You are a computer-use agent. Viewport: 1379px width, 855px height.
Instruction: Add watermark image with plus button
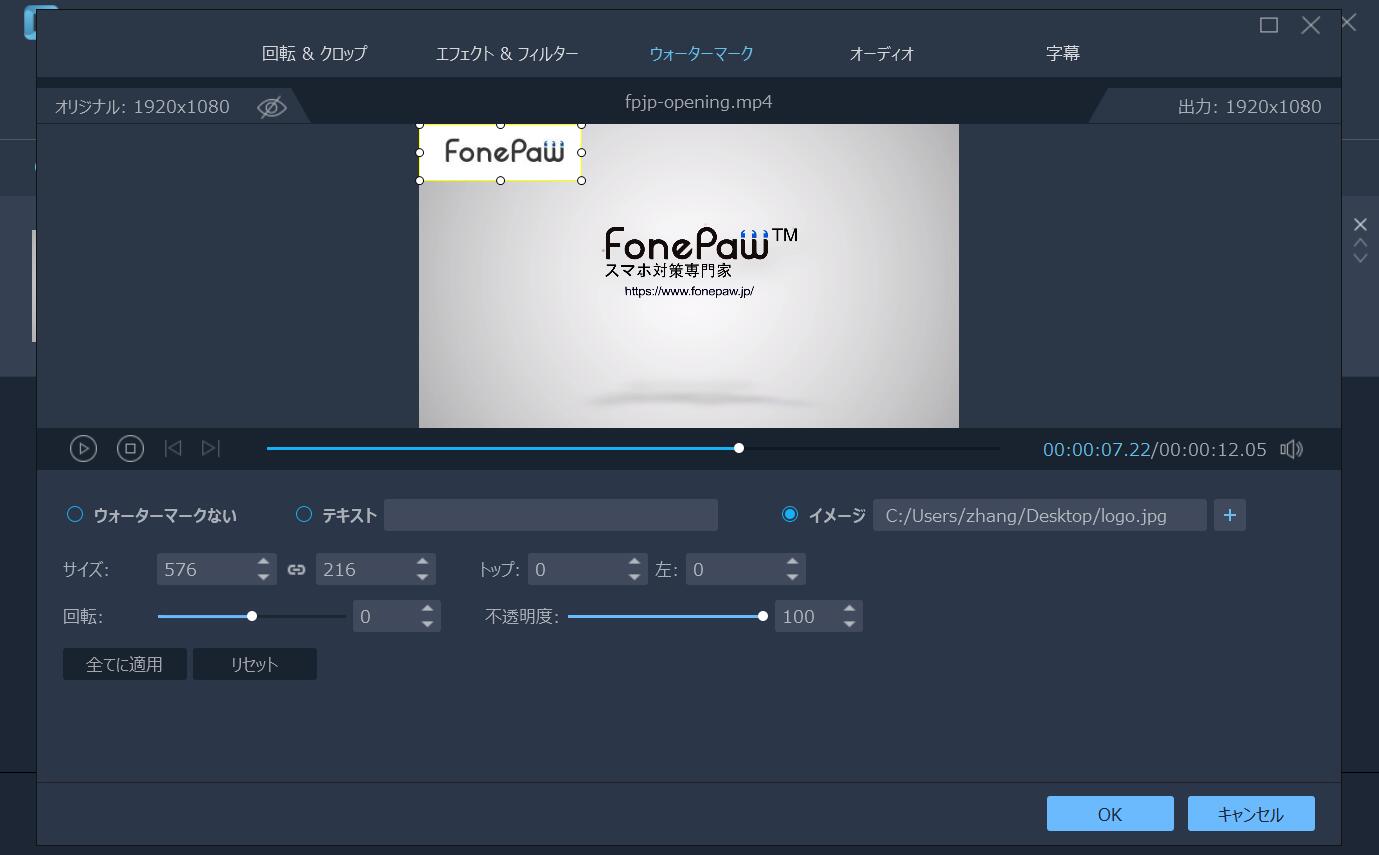pos(1229,515)
